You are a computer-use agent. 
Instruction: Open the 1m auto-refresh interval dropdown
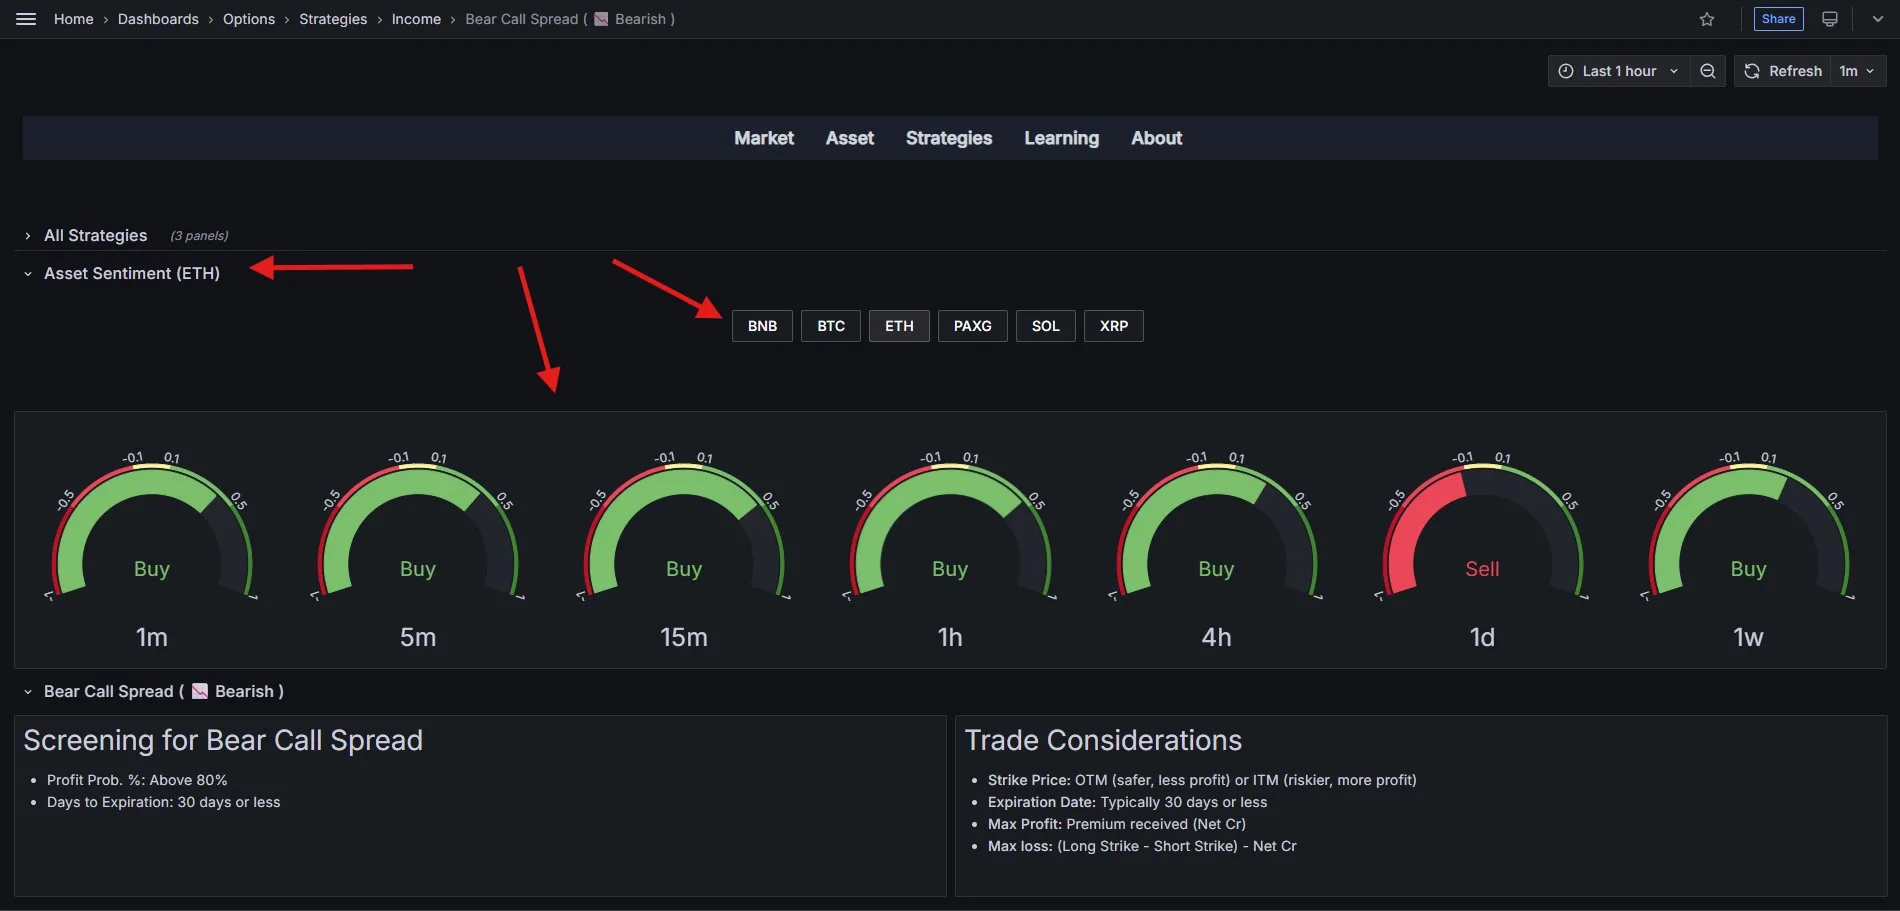click(1857, 70)
